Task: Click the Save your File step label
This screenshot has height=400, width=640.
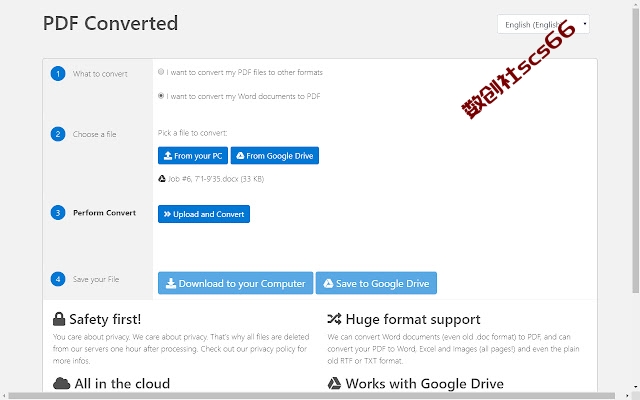Action: click(x=96, y=279)
